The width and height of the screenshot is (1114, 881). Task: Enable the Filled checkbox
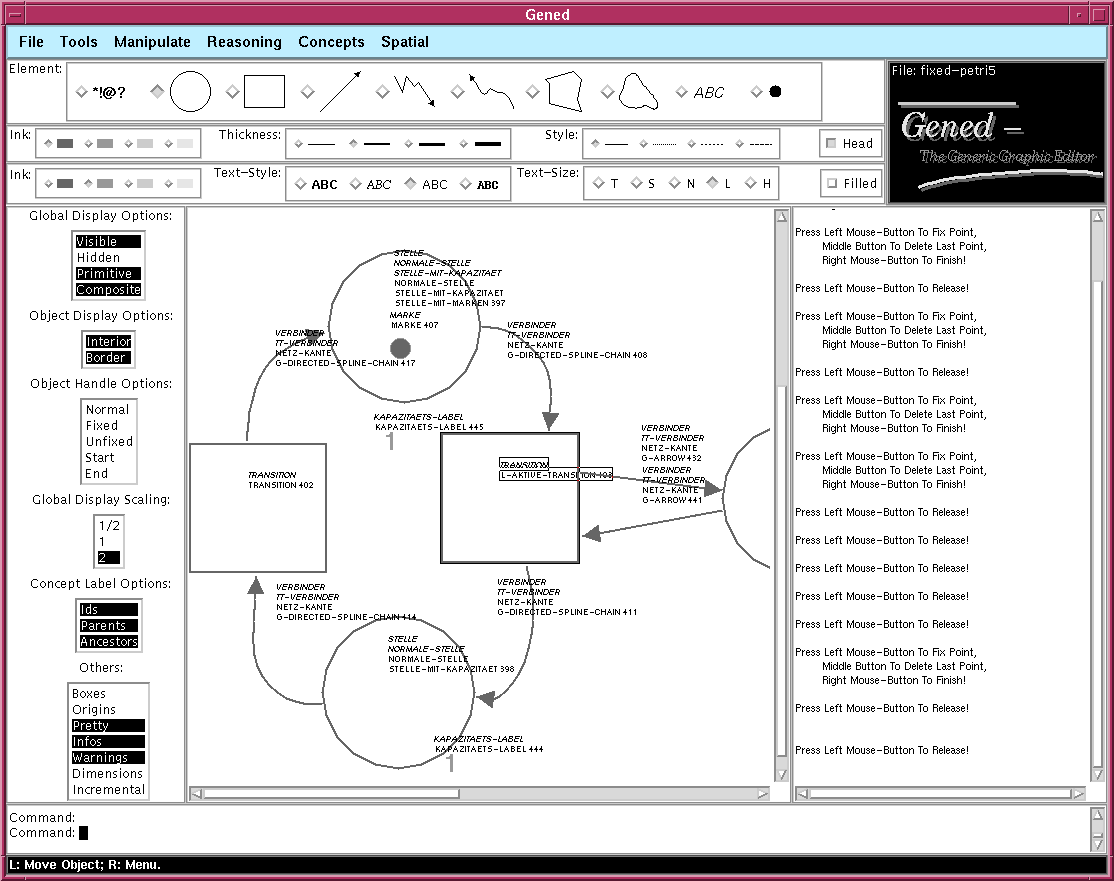pos(831,183)
